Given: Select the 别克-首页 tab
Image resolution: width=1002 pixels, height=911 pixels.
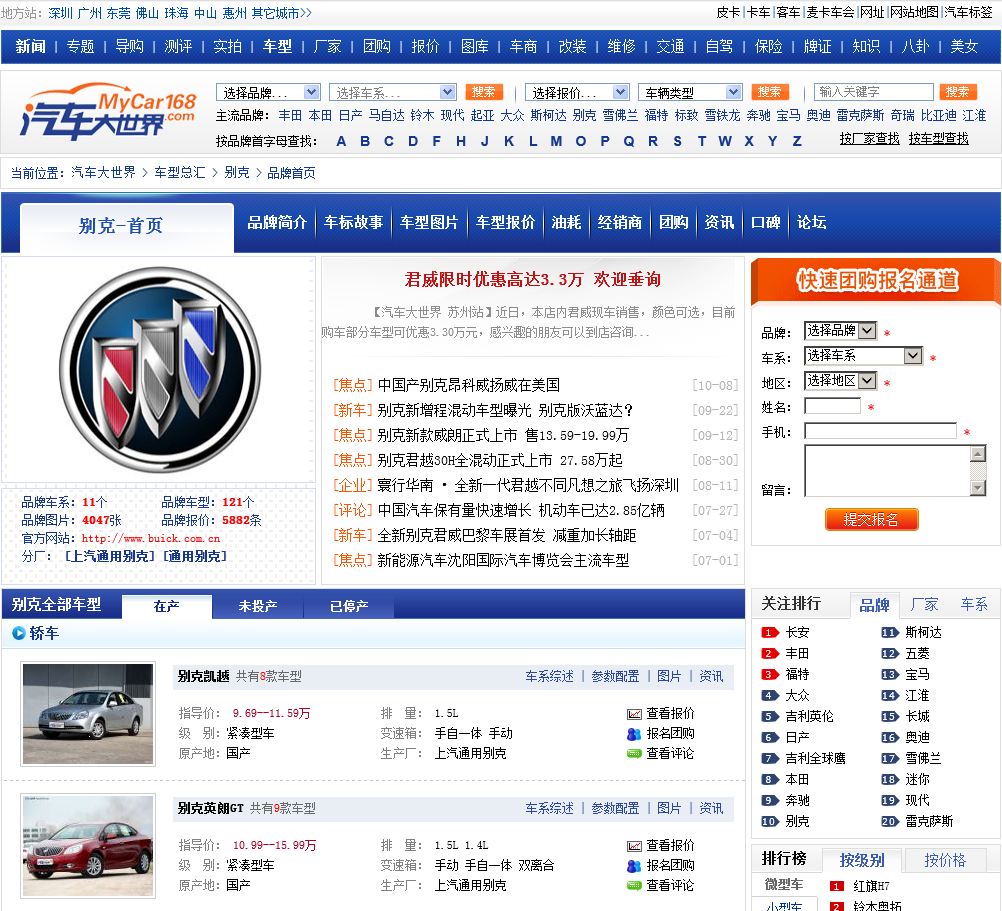Looking at the screenshot, I should (x=127, y=226).
